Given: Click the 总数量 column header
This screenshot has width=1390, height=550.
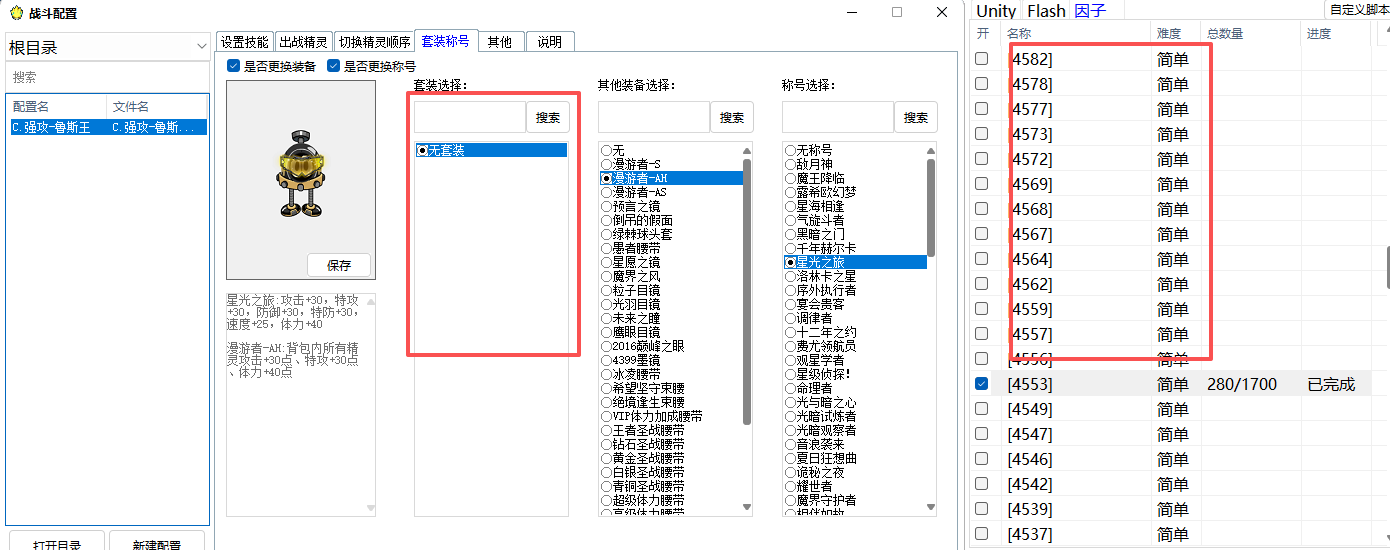Looking at the screenshot, I should (x=1251, y=33).
